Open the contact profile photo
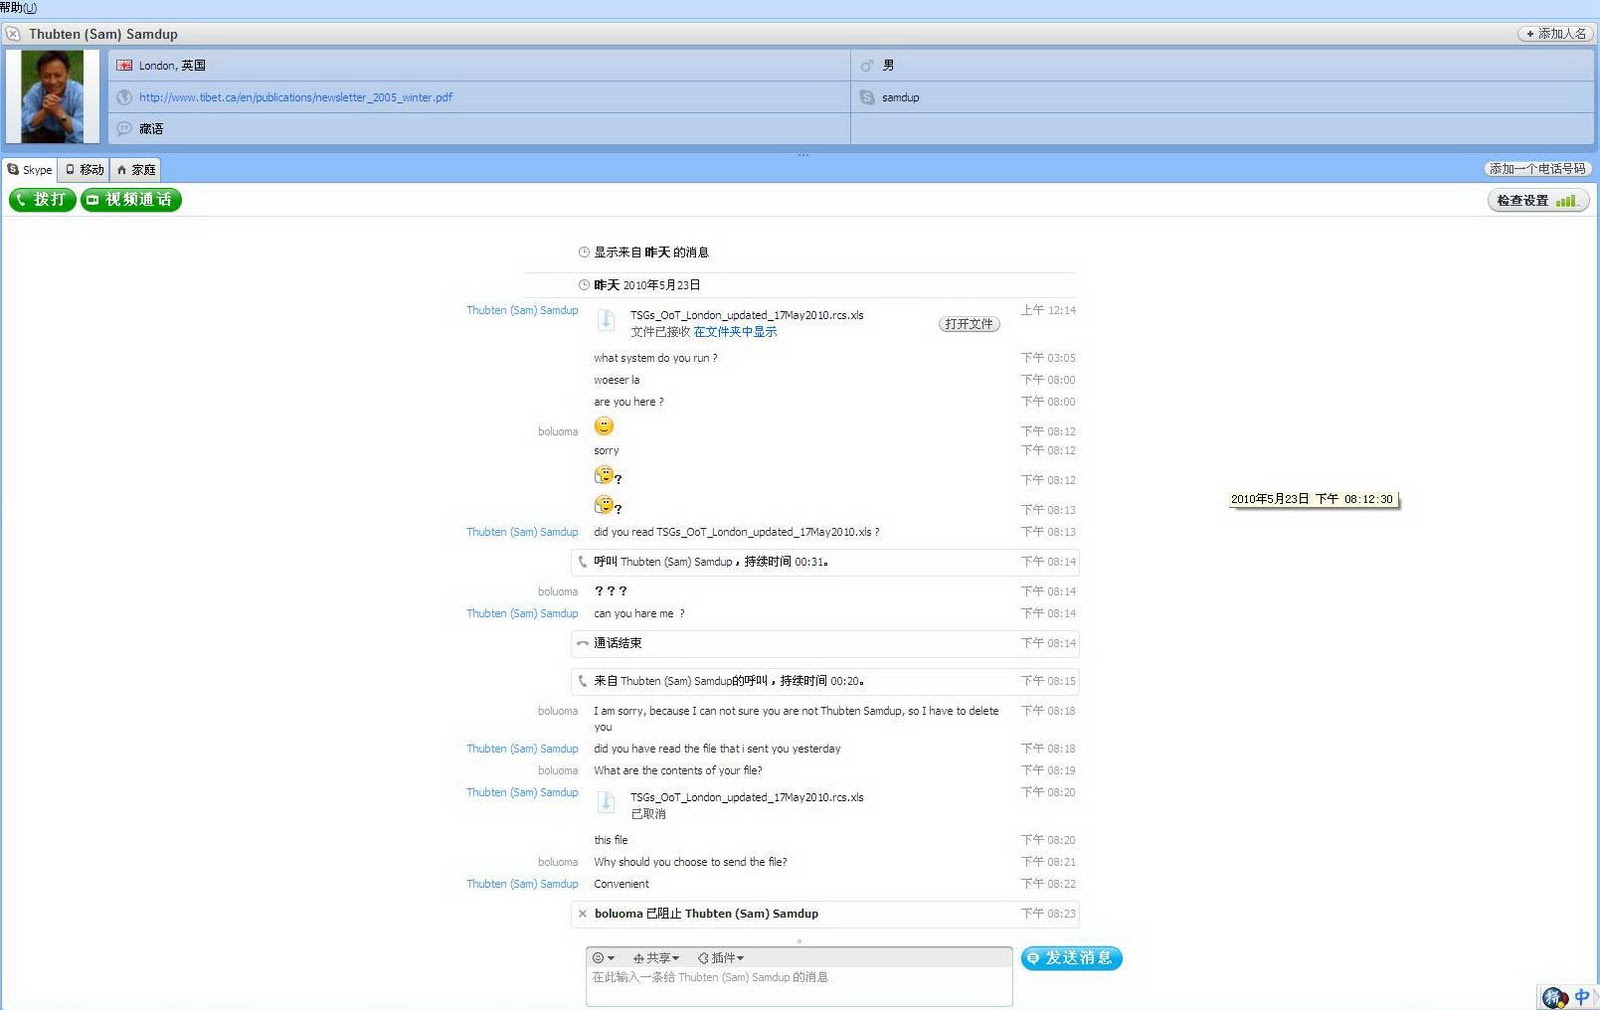Screen dimensions: 1600x1010 click(53, 97)
